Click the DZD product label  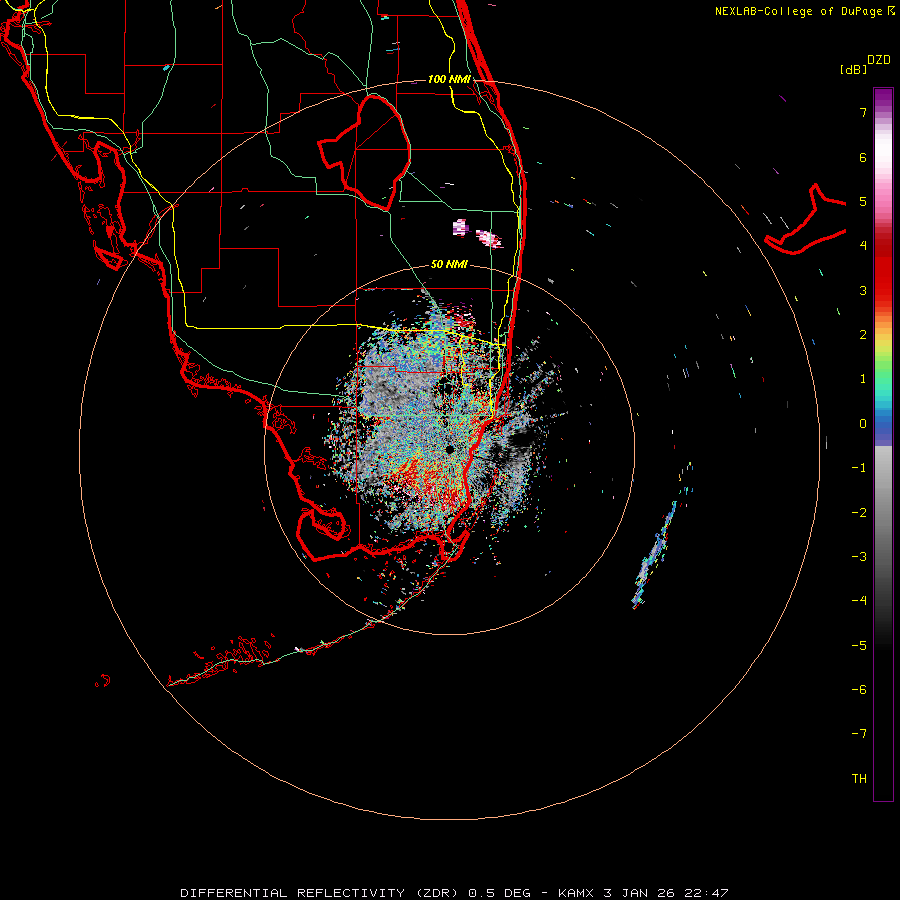(x=878, y=60)
